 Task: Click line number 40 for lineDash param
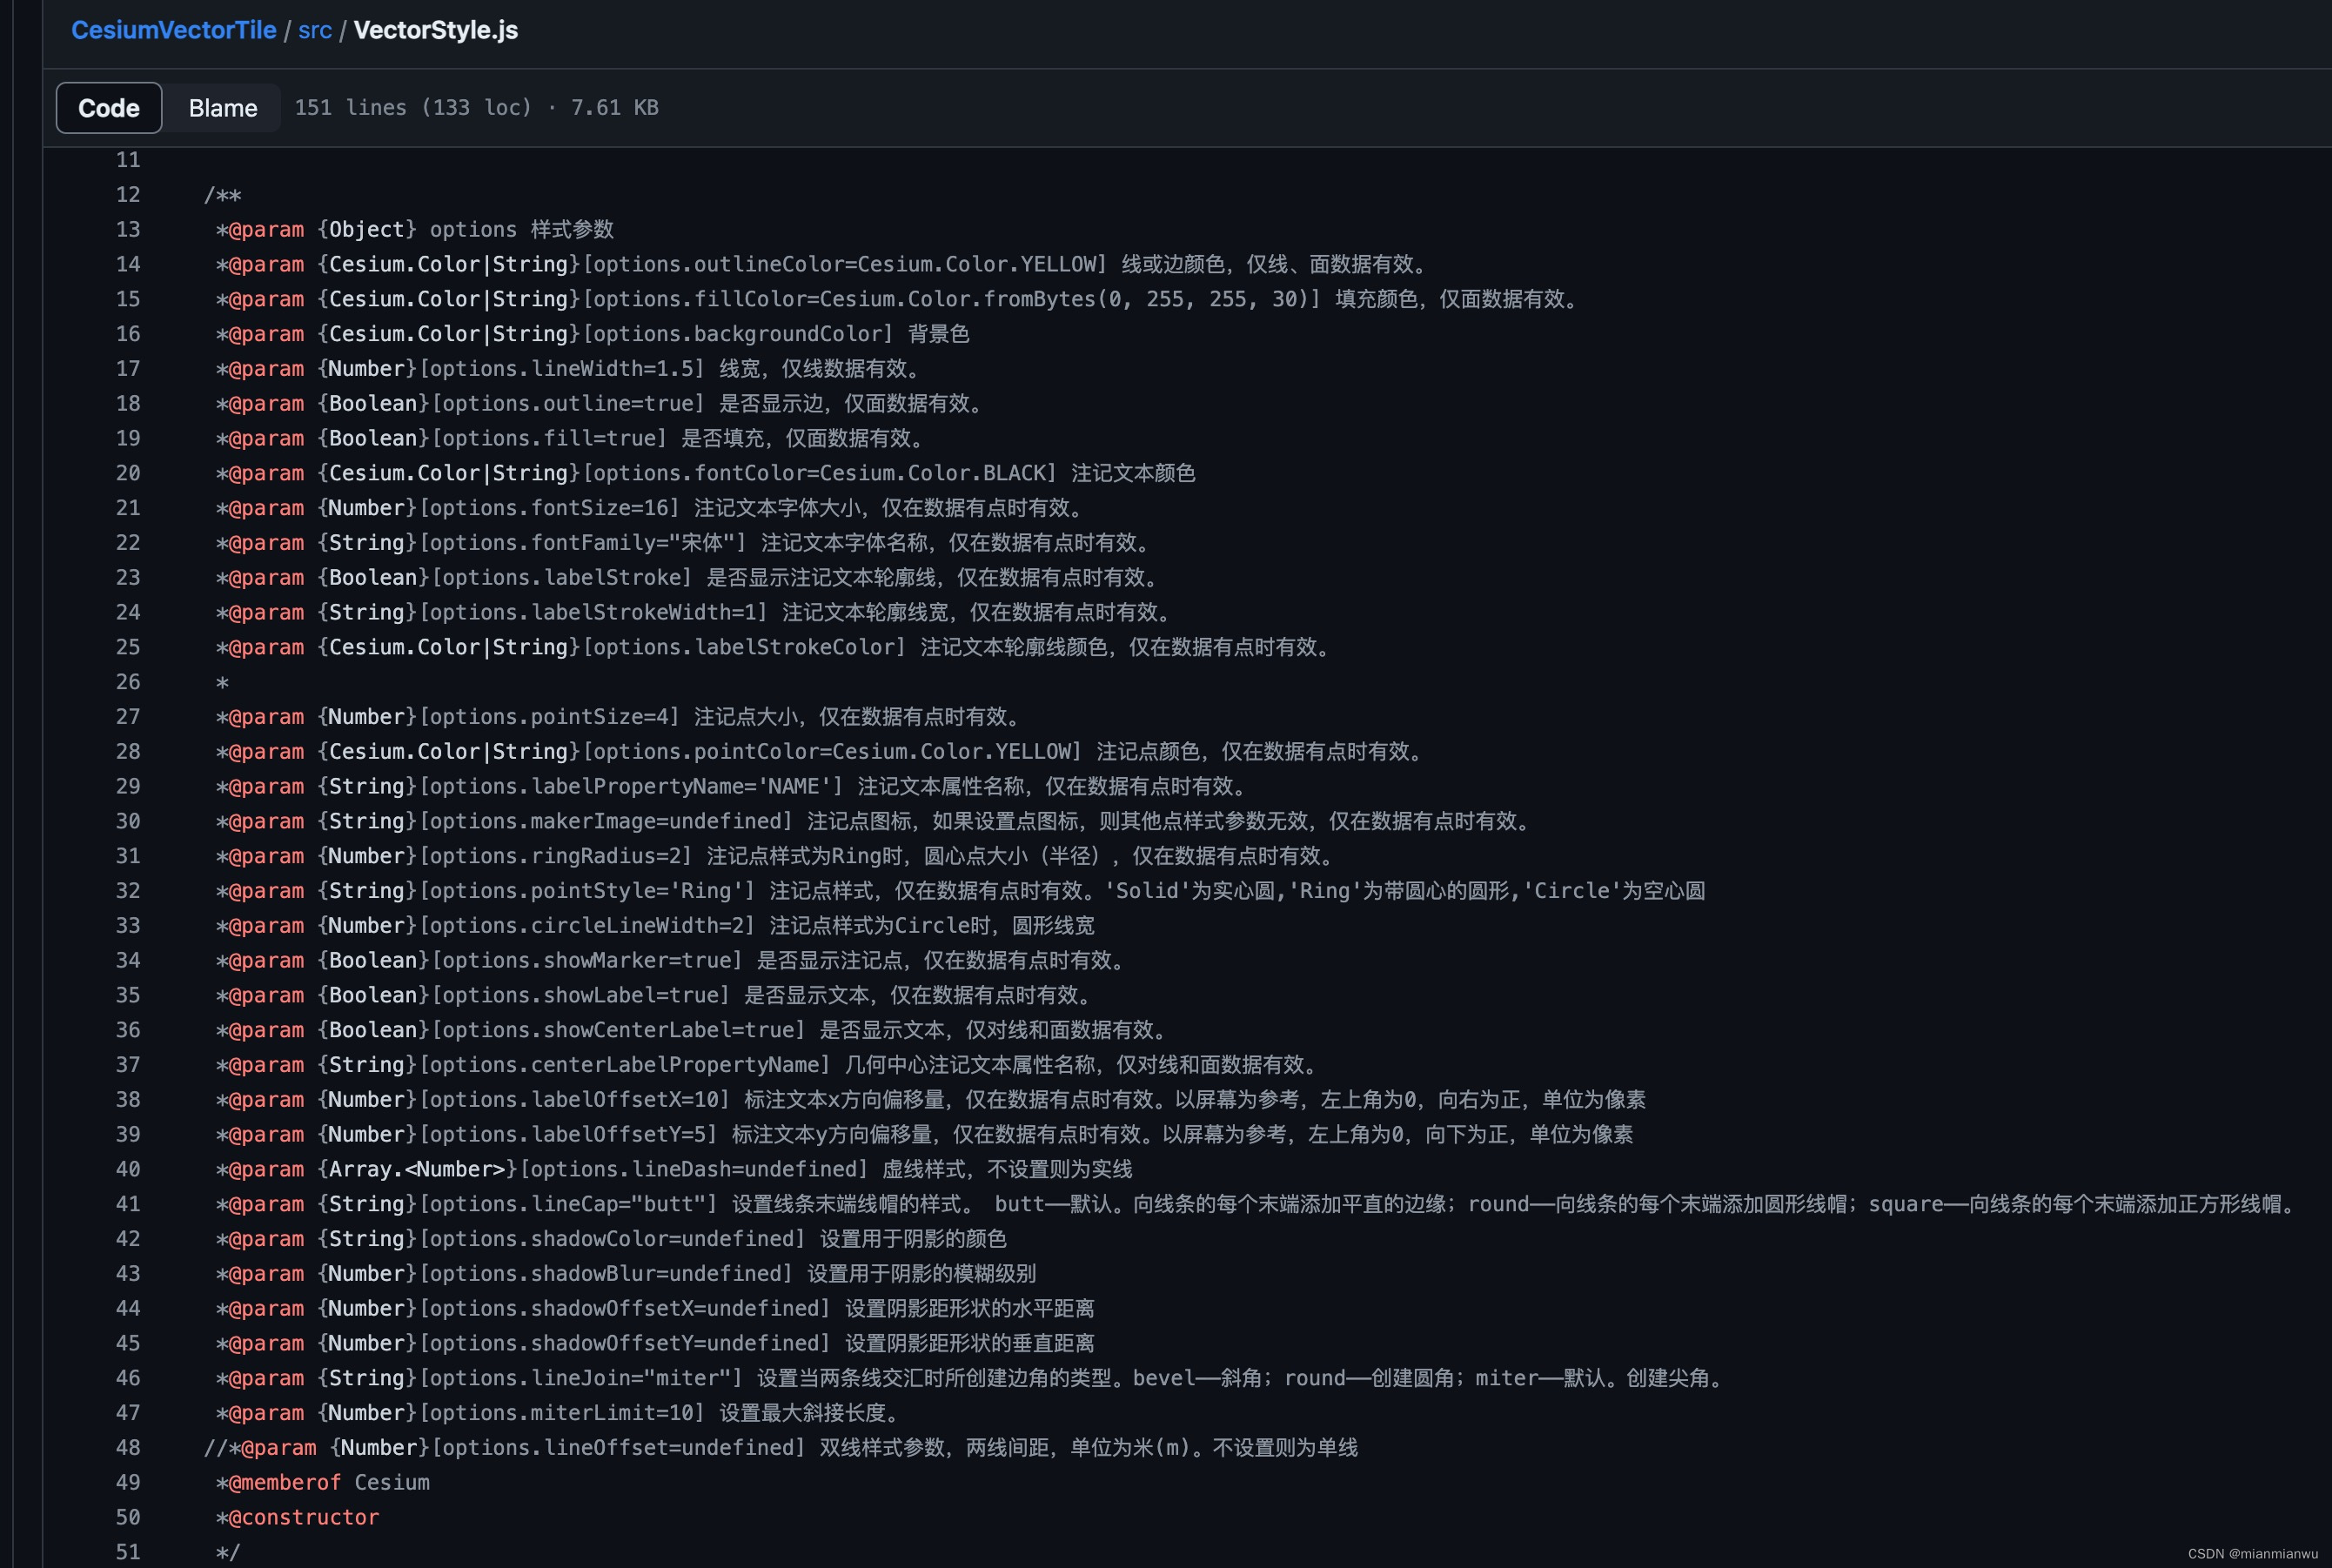pyautogui.click(x=128, y=1169)
